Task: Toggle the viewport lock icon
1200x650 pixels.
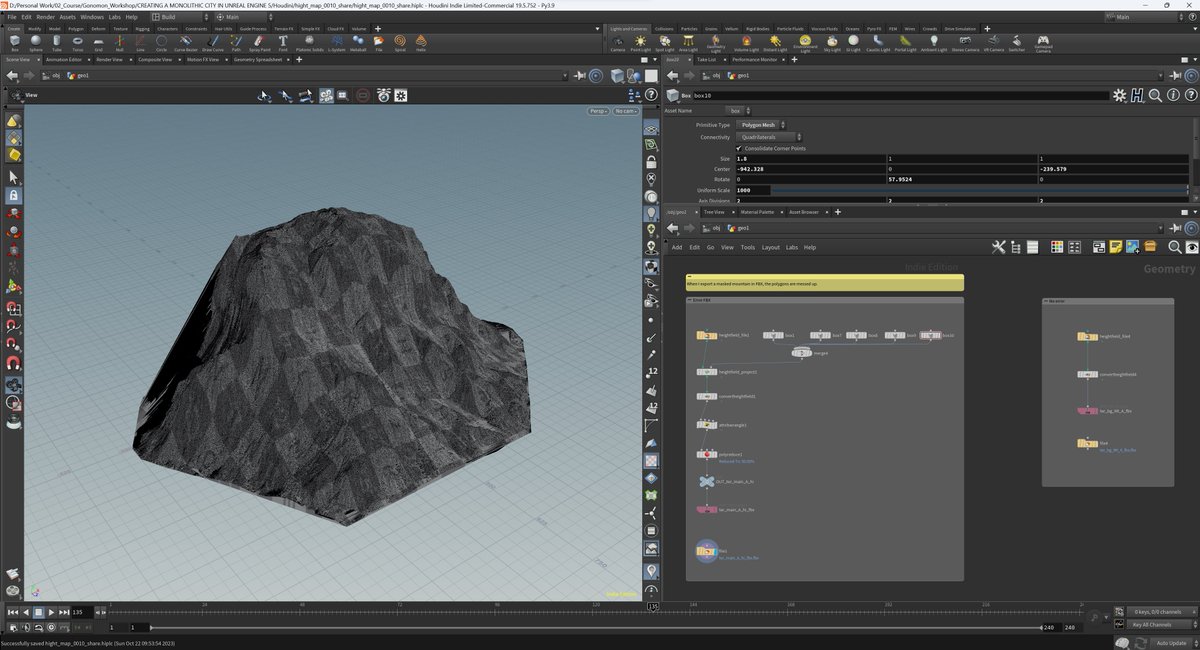Action: (x=651, y=162)
